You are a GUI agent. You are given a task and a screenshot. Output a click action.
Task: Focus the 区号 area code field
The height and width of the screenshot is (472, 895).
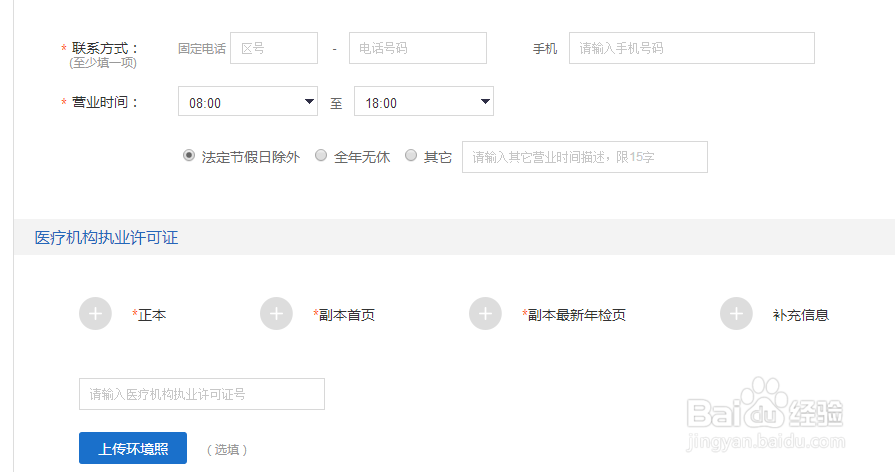pyautogui.click(x=274, y=48)
